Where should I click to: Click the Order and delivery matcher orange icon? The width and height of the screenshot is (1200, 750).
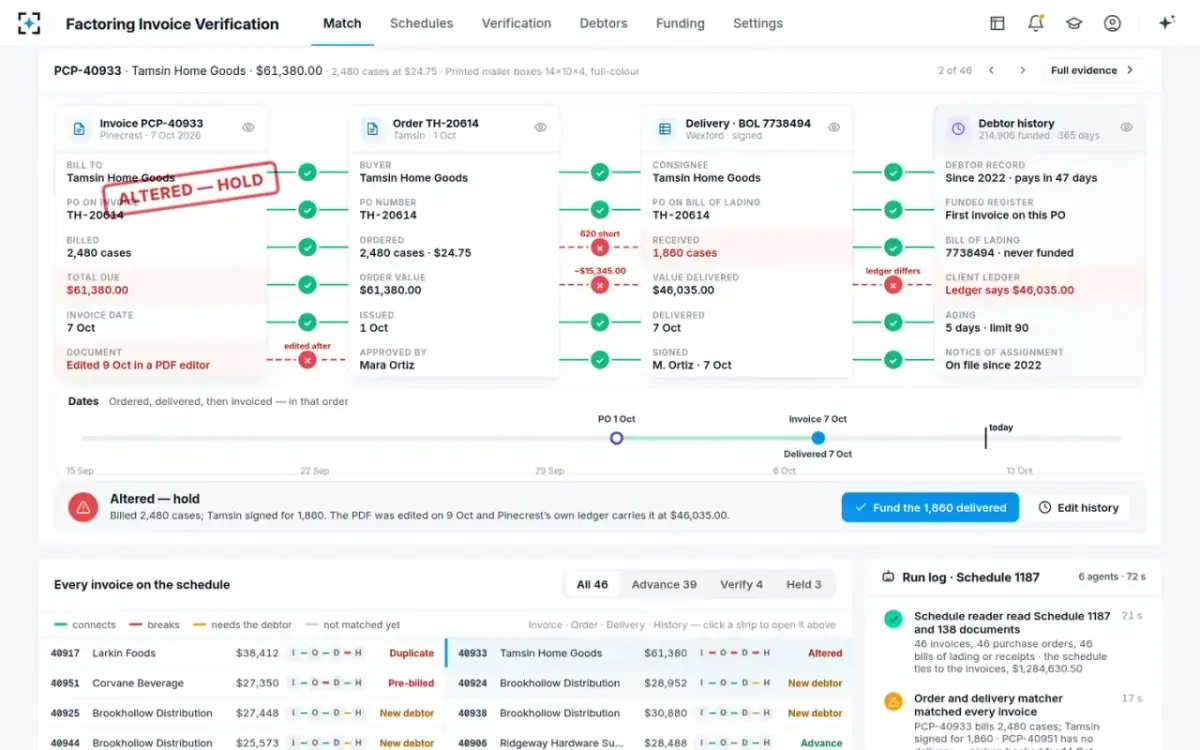pos(893,701)
